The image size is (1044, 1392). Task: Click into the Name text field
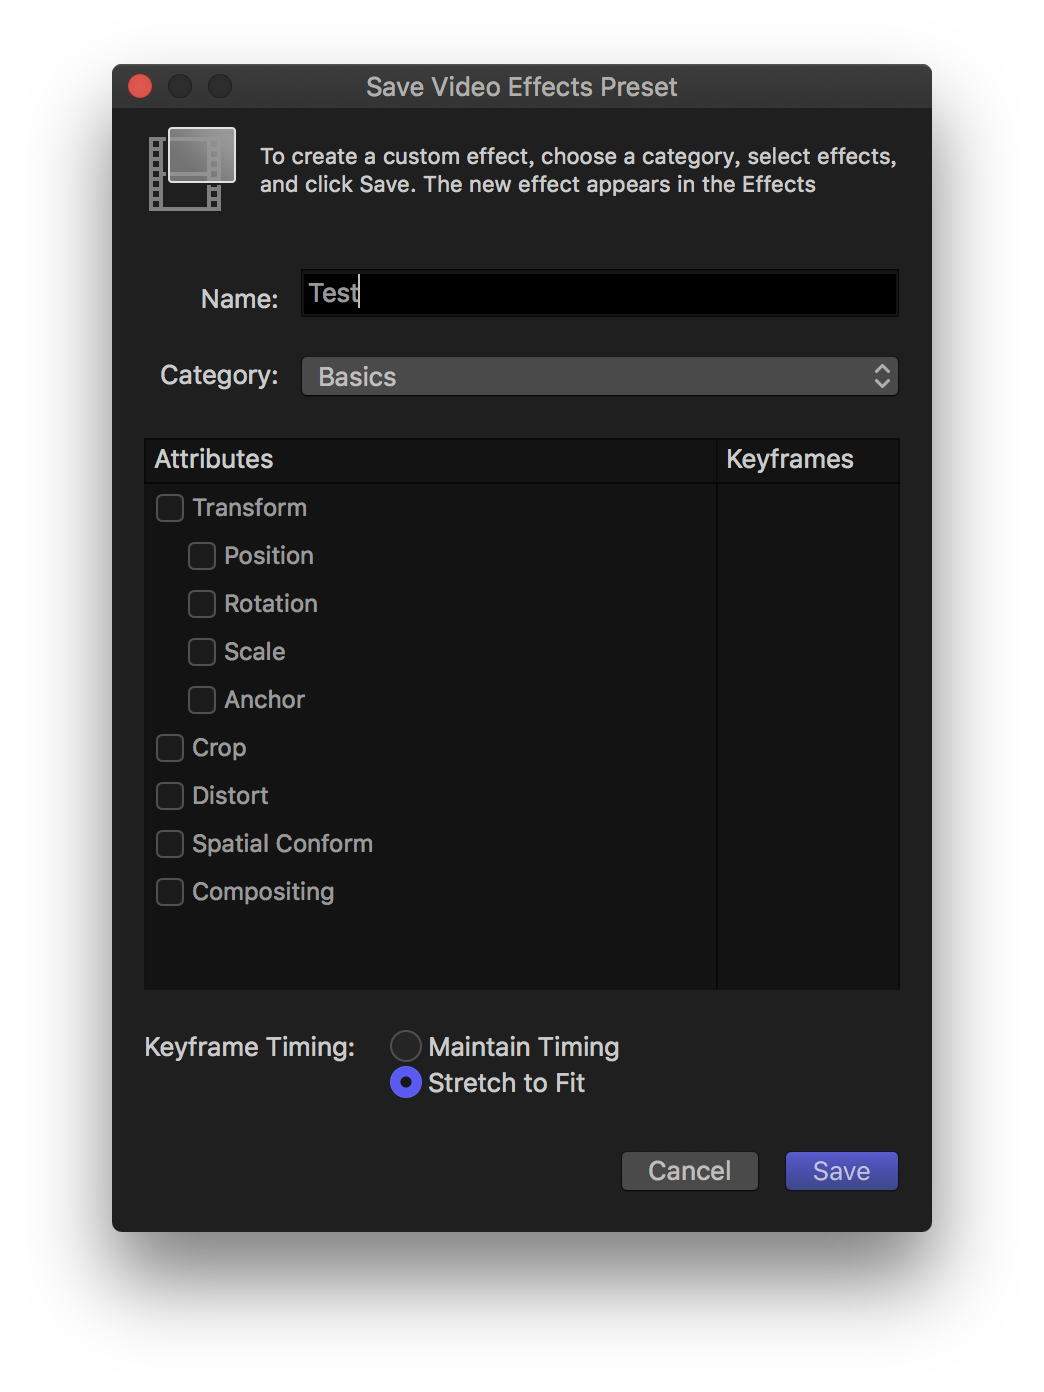point(600,293)
